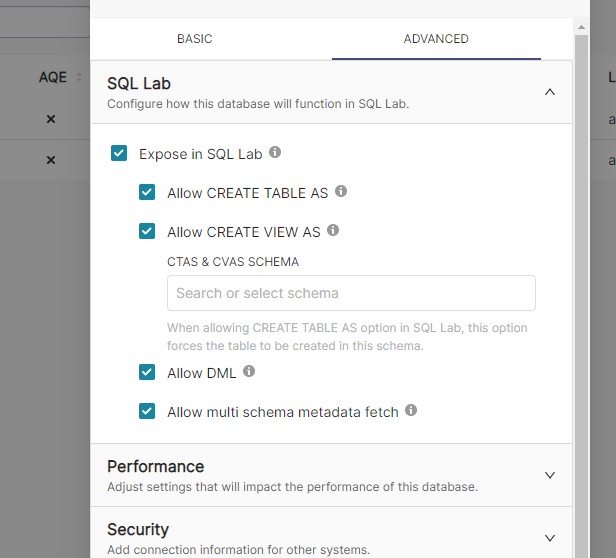Click the info icon beside Allow DML
Viewport: 616px width, 558px height.
[249, 371]
